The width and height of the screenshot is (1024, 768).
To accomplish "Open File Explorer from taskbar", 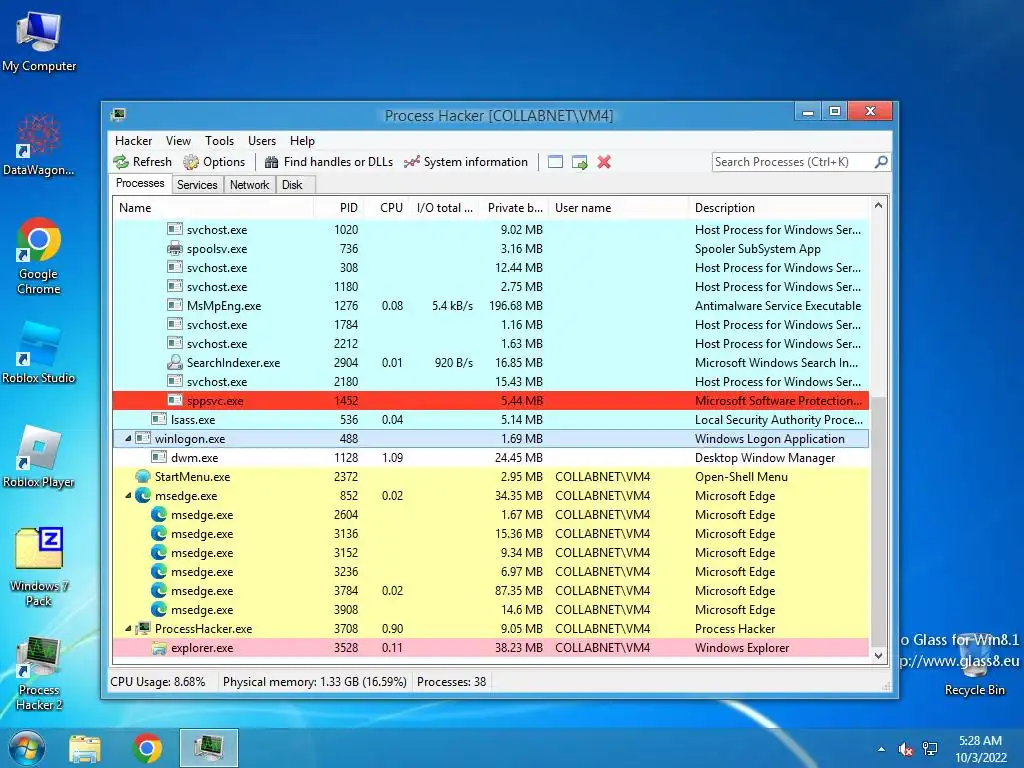I will point(85,748).
